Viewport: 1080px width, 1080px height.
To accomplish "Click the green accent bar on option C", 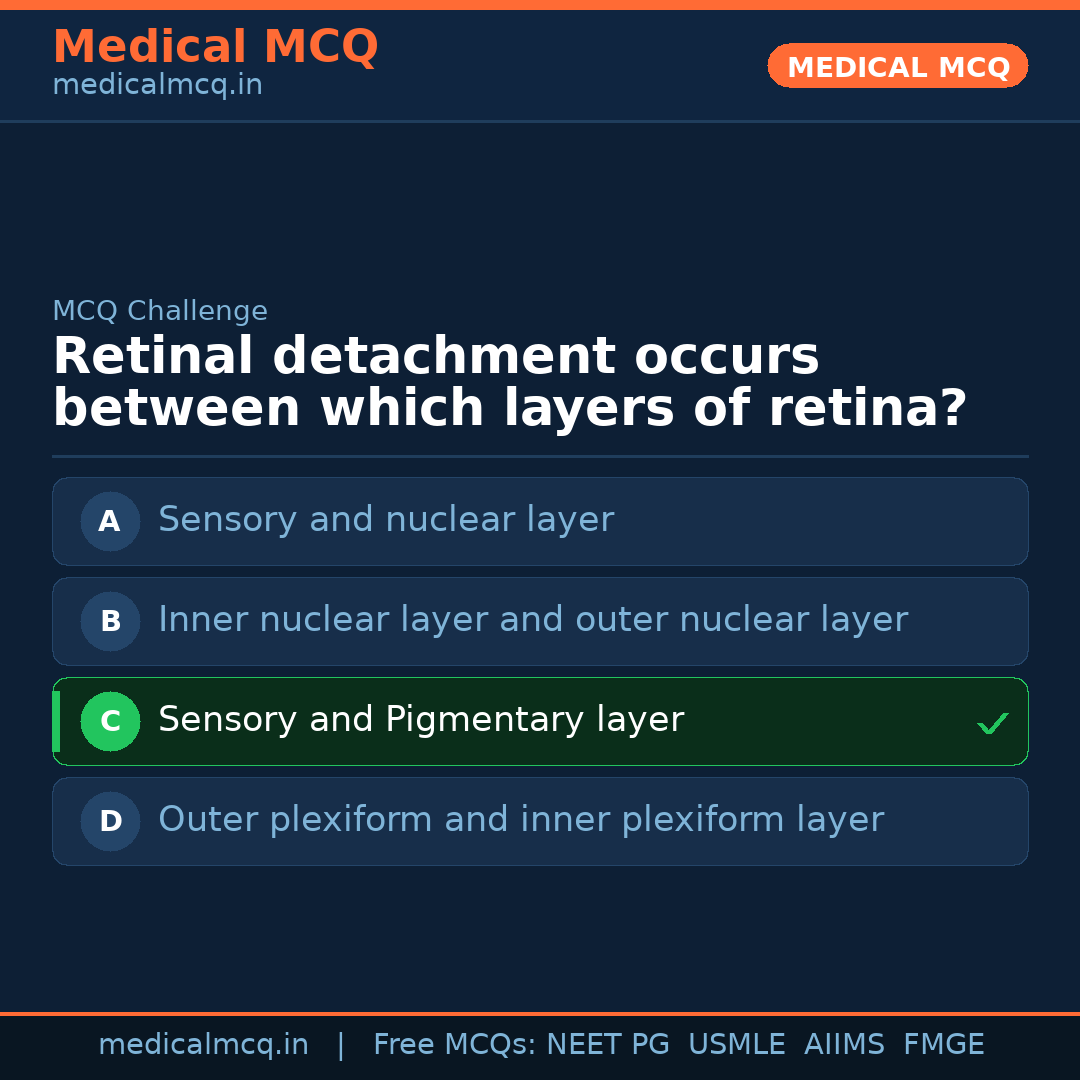I will tap(56, 721).
